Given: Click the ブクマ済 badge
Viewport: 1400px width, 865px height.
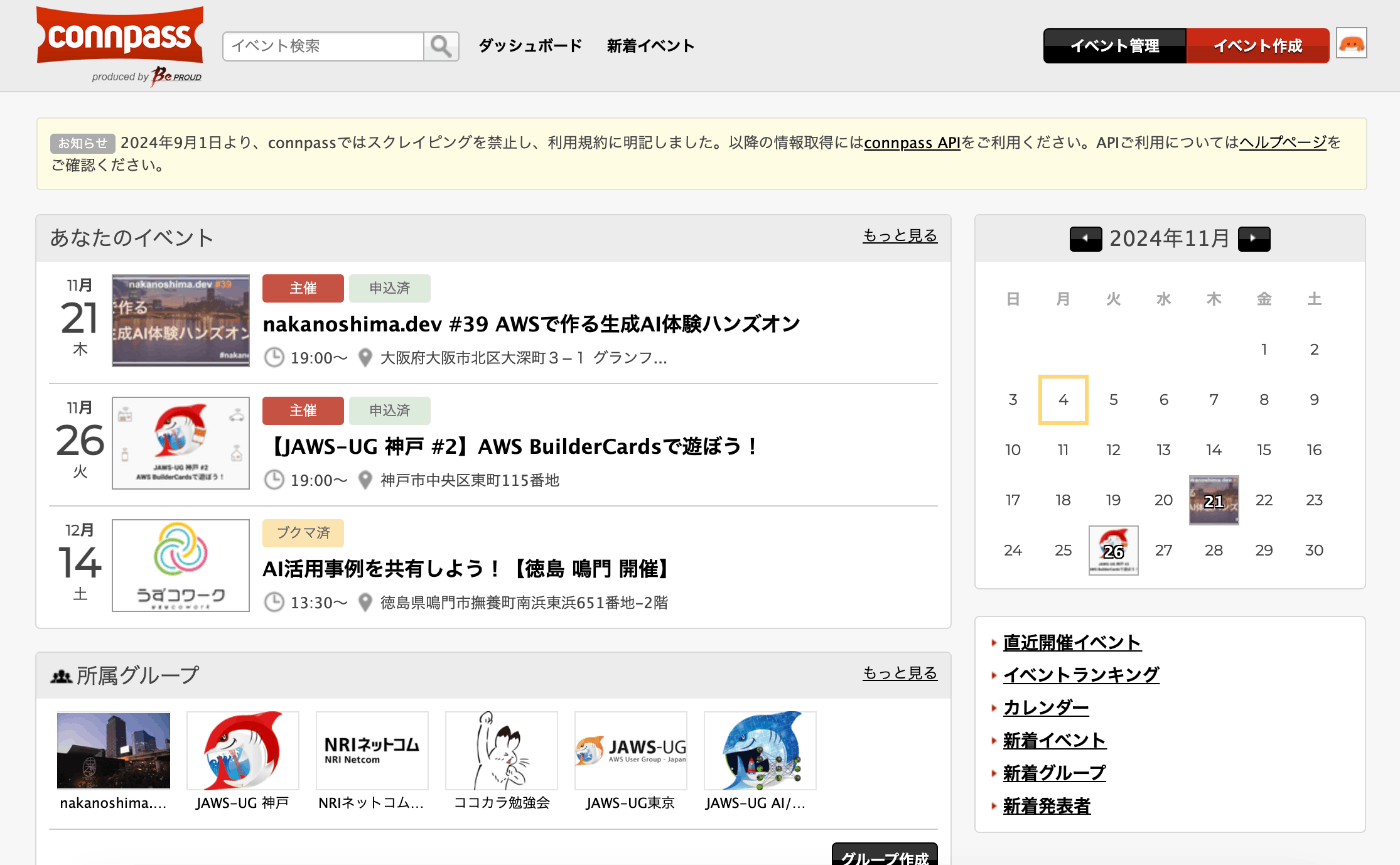Looking at the screenshot, I should 303,533.
